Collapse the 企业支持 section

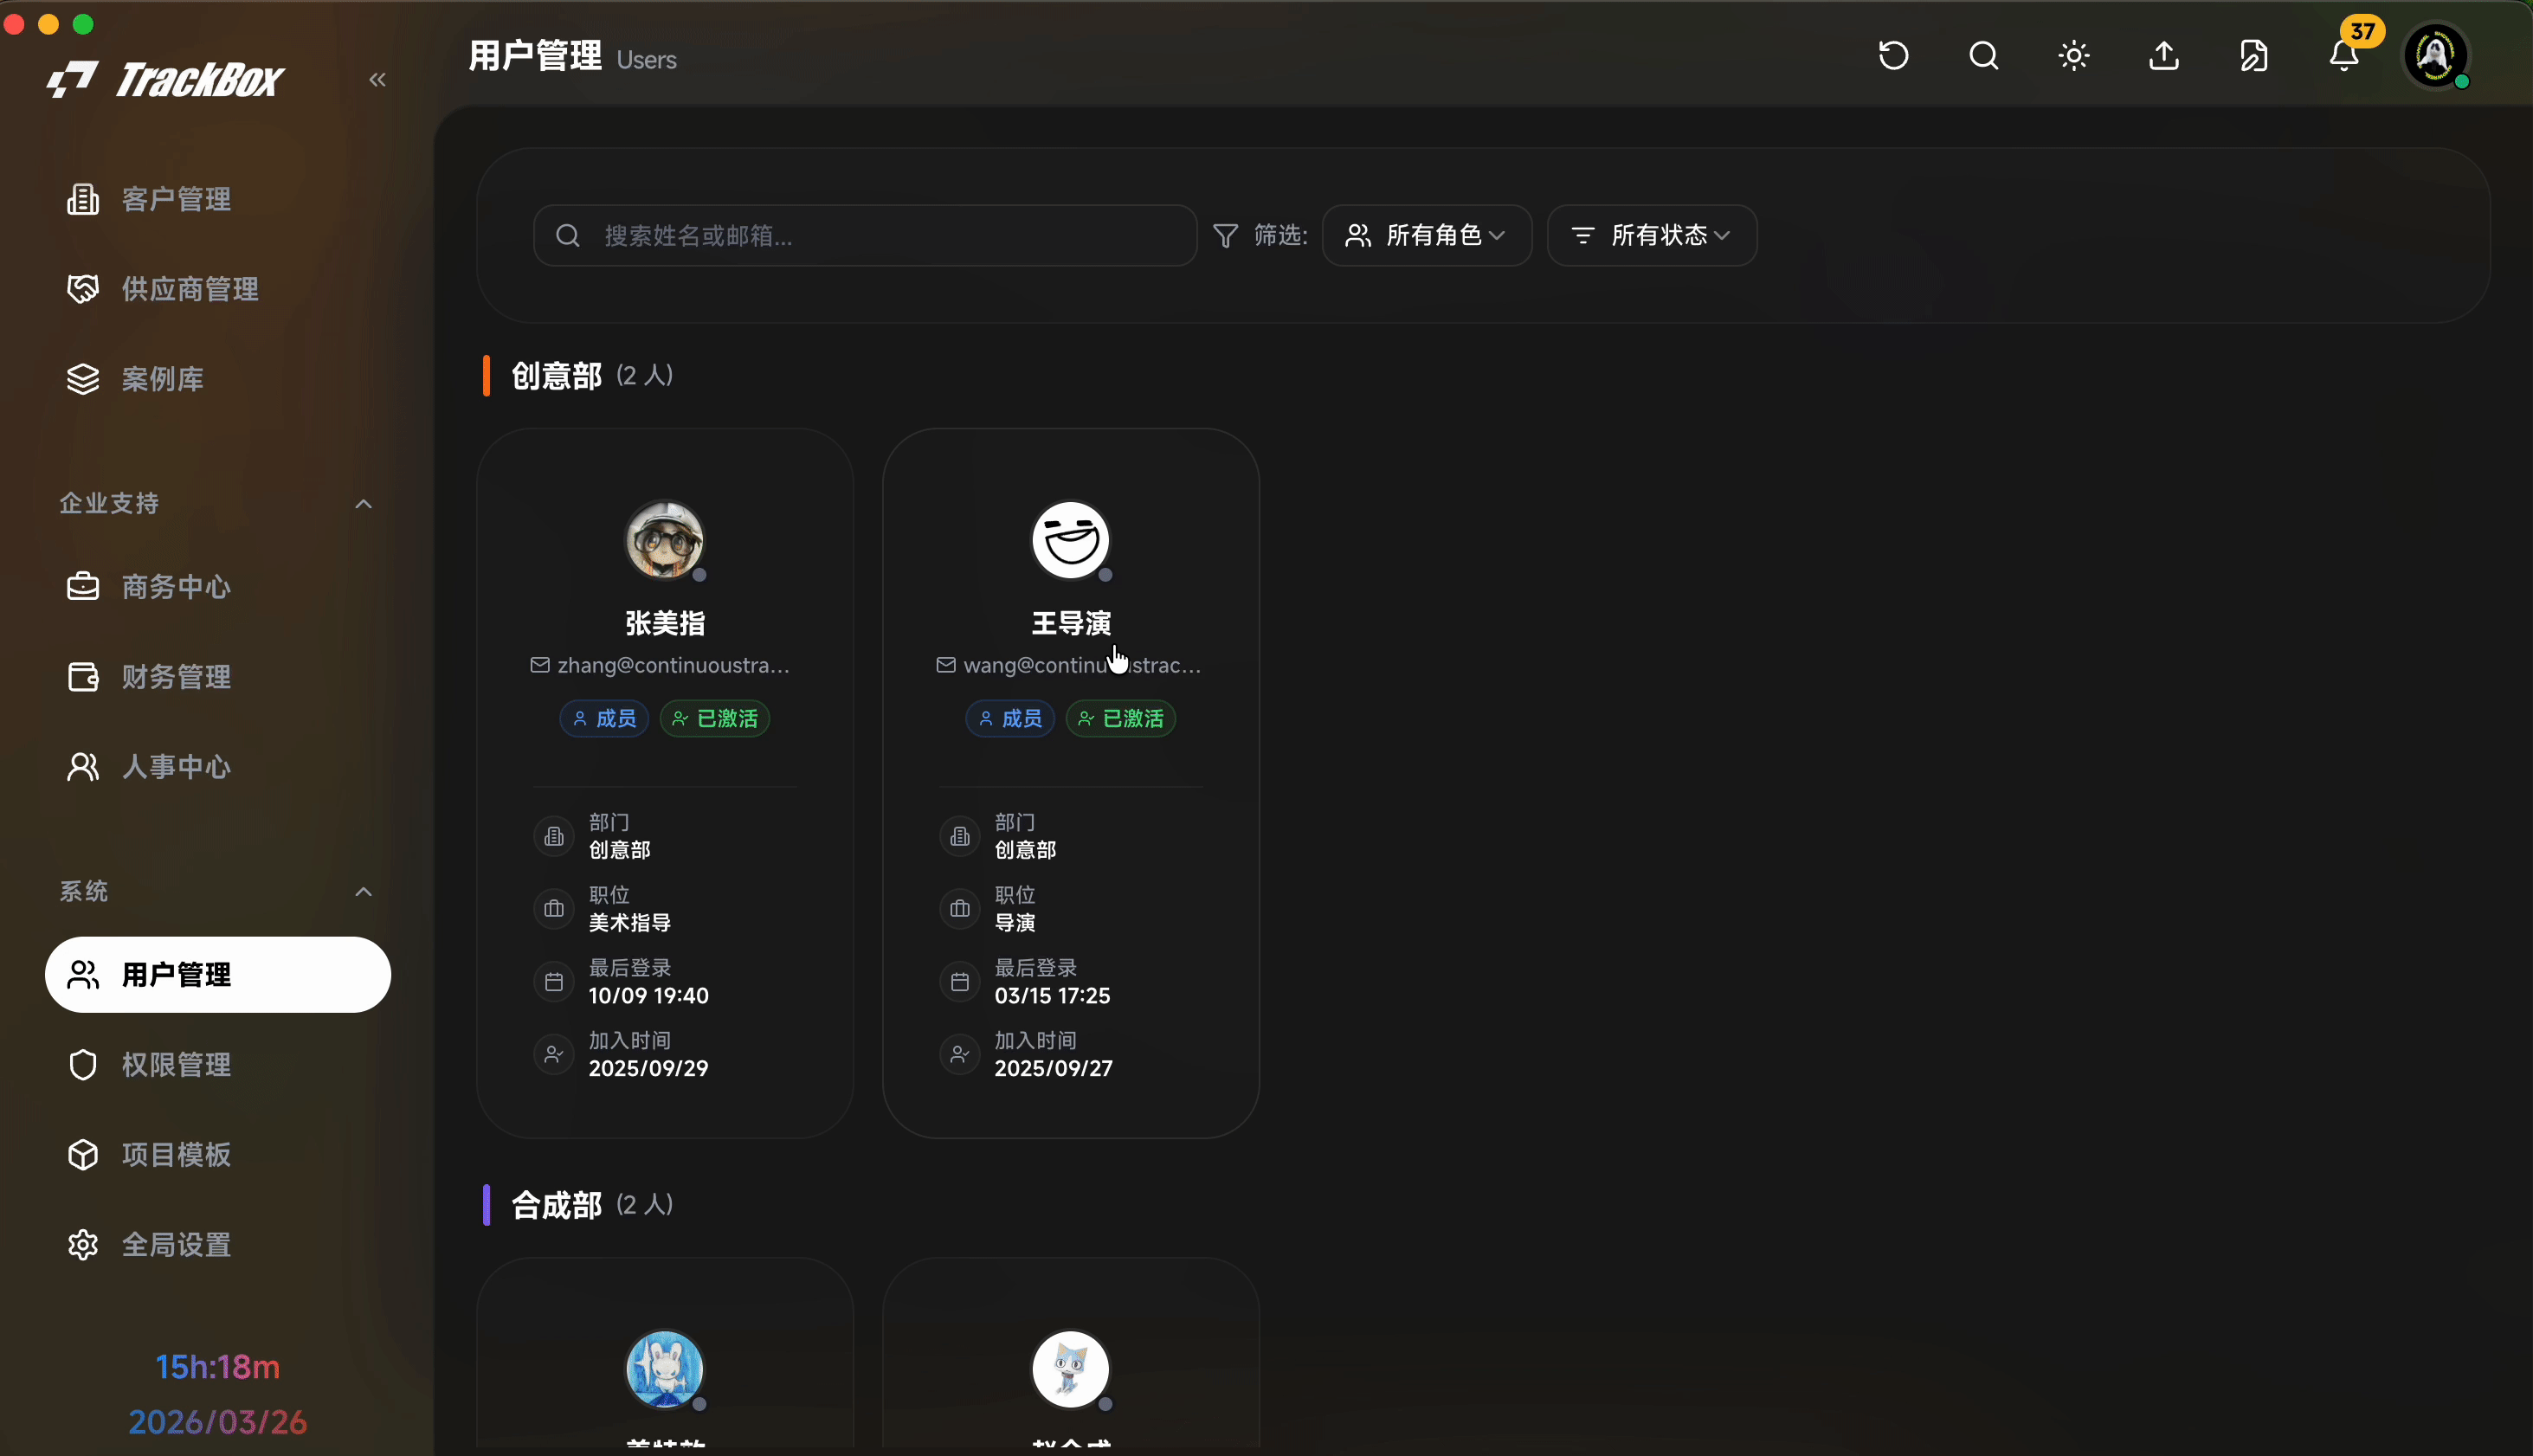363,504
